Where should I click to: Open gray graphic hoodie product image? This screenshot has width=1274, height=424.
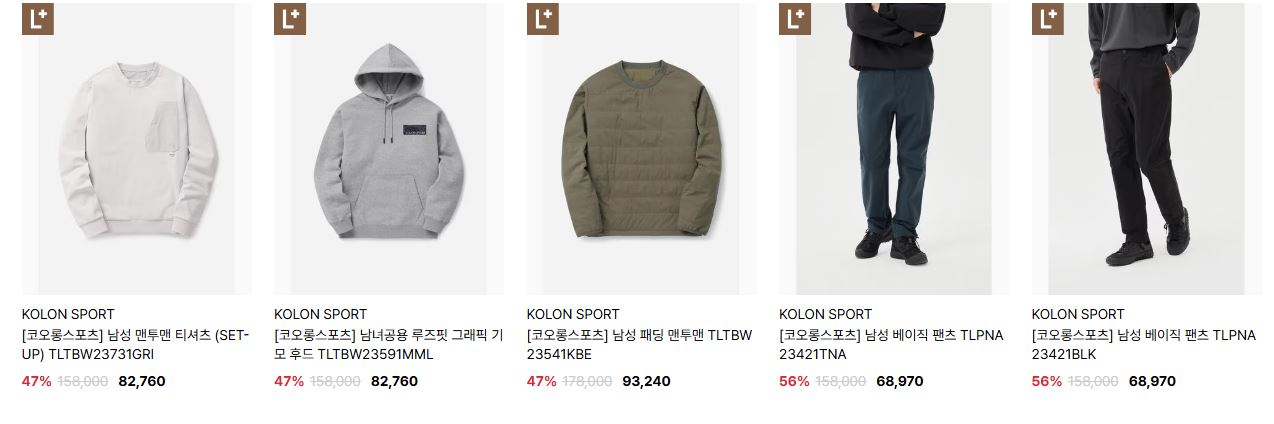click(x=389, y=149)
